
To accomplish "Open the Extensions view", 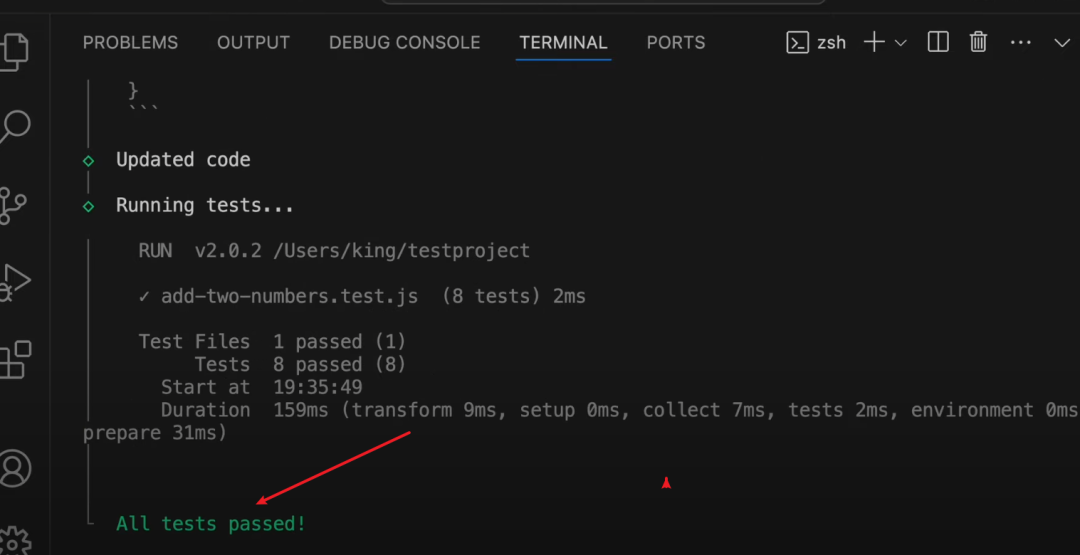I will (x=14, y=360).
